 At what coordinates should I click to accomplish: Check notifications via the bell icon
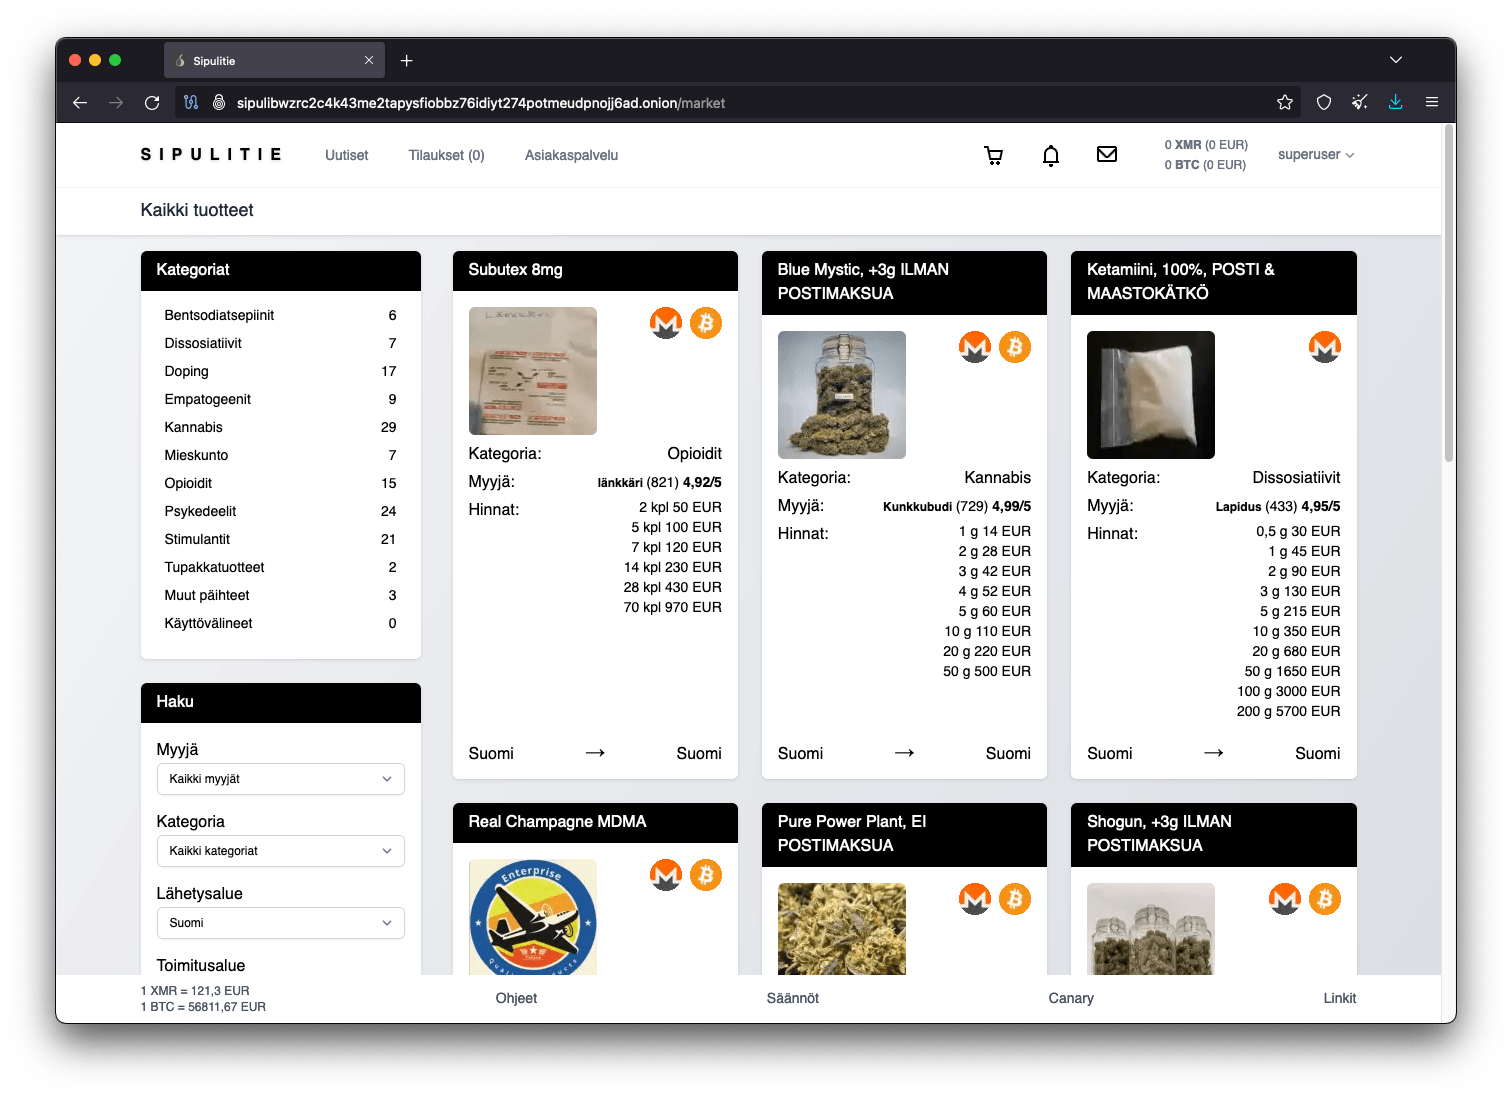click(1050, 155)
